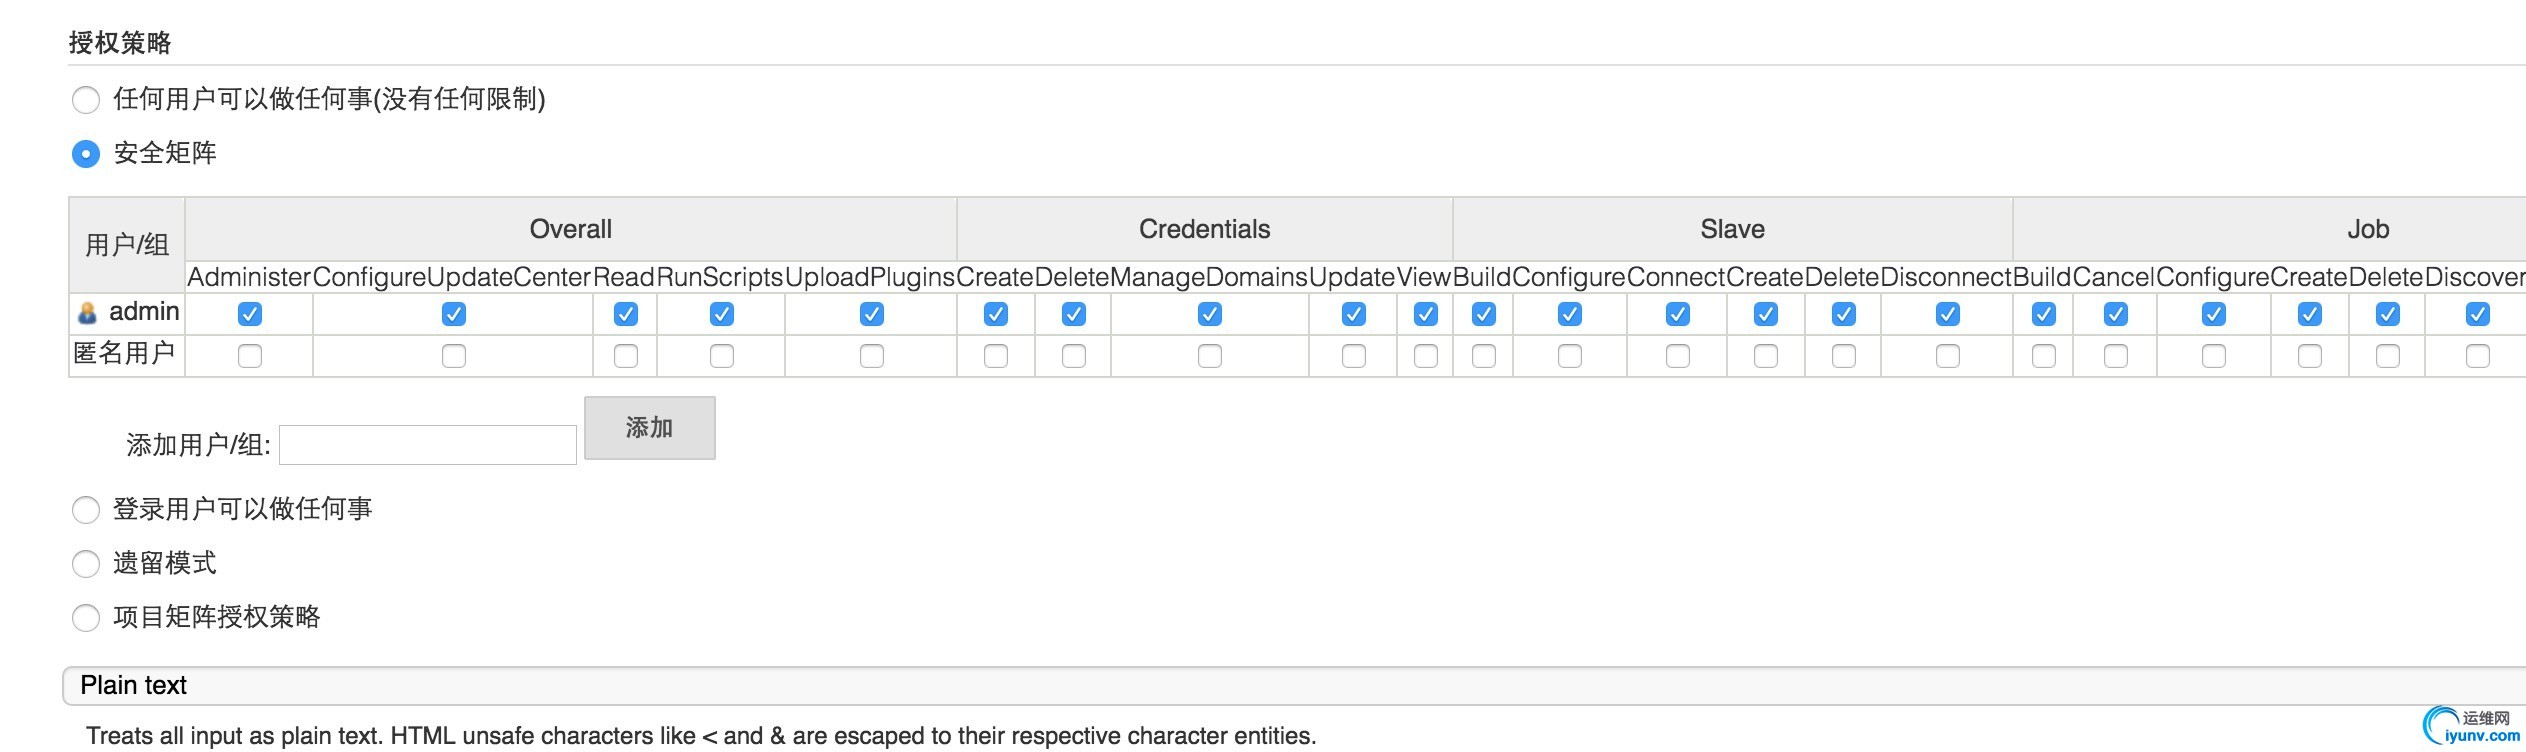Image resolution: width=2526 pixels, height=752 pixels.
Task: Uncheck admin's Credentials ManageDomains box
Action: point(1210,314)
